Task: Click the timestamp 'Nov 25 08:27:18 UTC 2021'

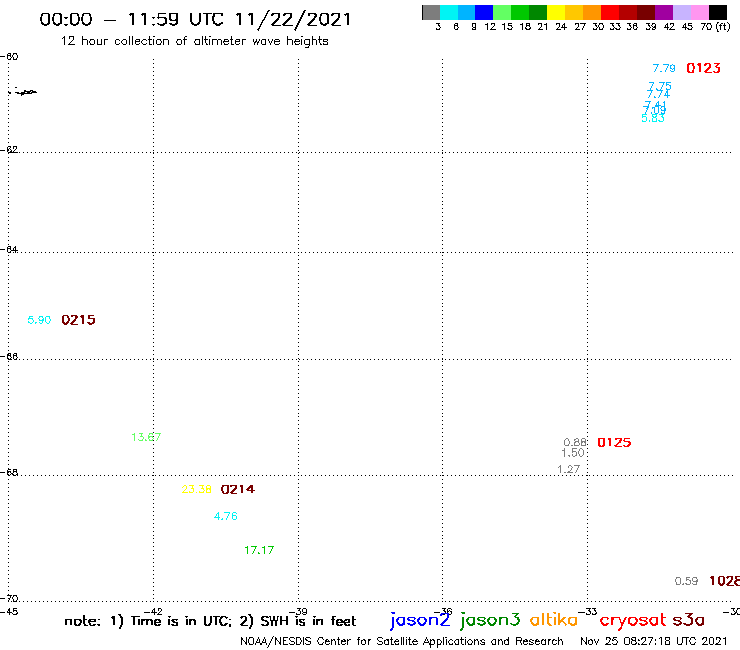Action: (x=654, y=642)
